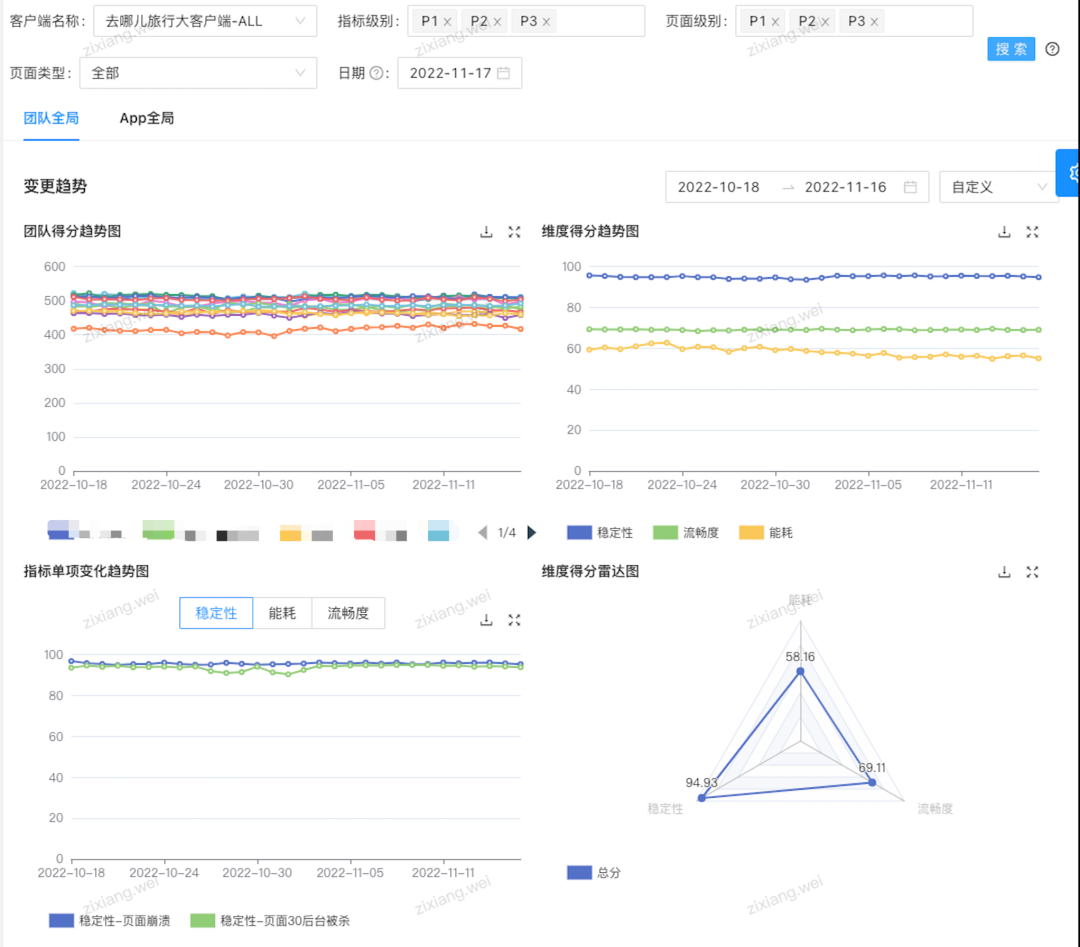Go to previous legend page arrow
Viewport: 1080px width, 947px height.
(x=483, y=532)
